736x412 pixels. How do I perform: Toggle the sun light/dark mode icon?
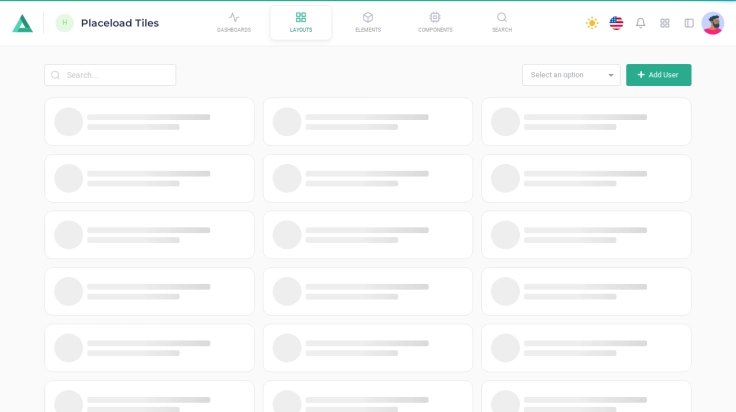point(592,23)
